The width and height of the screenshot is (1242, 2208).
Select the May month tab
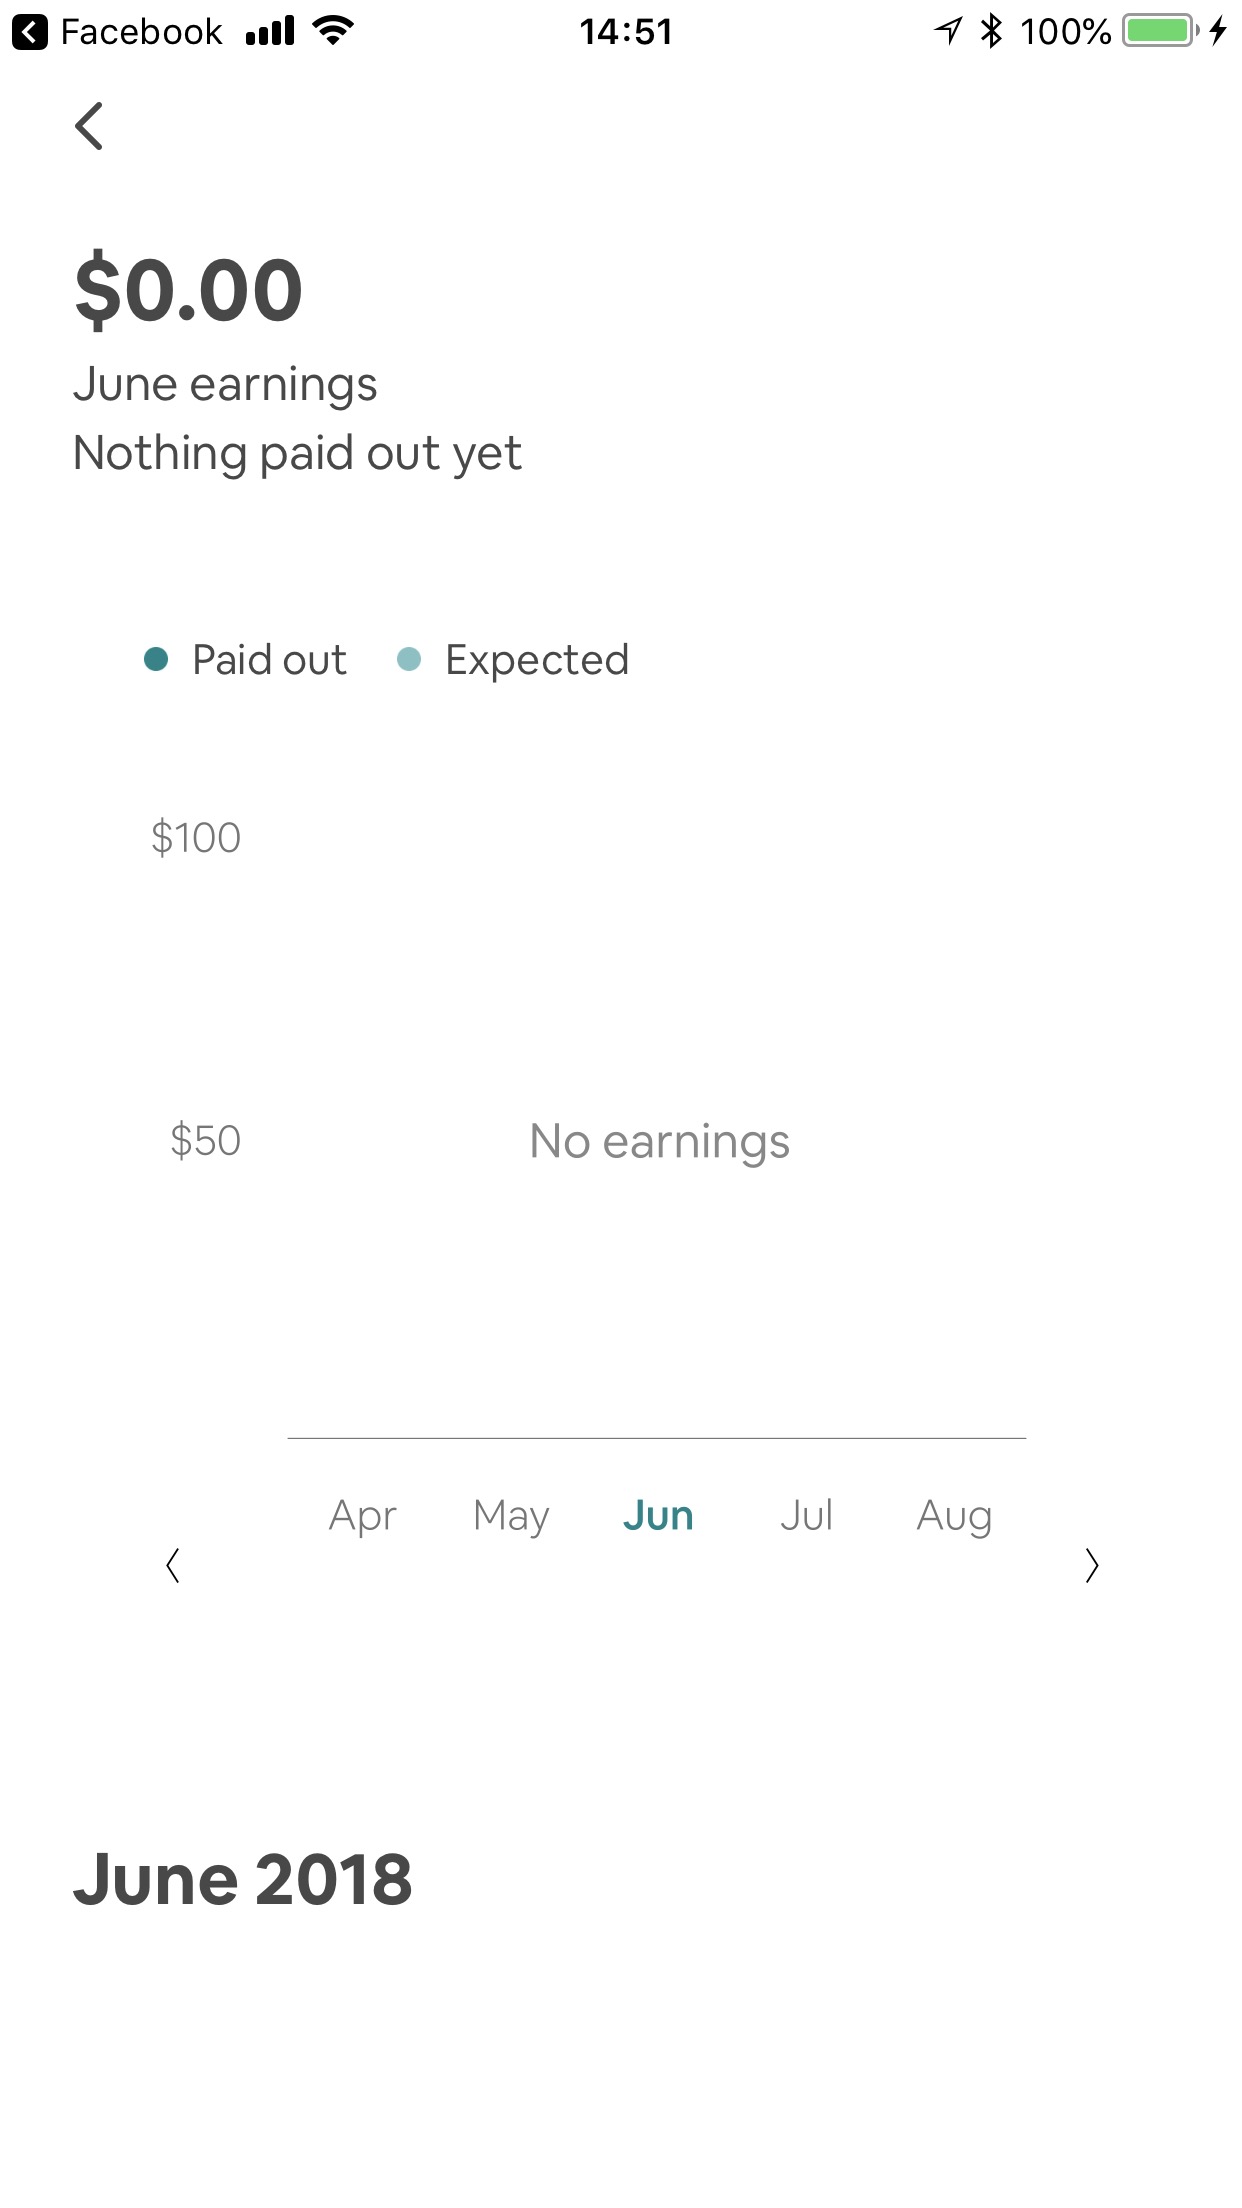(511, 1516)
